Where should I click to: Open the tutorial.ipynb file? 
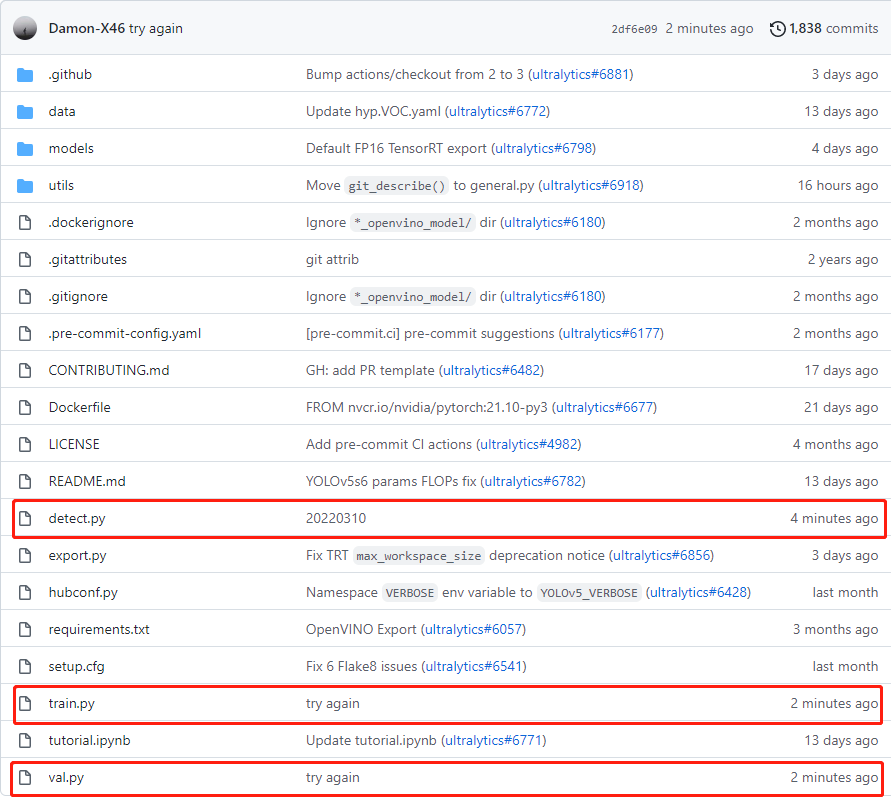[89, 740]
